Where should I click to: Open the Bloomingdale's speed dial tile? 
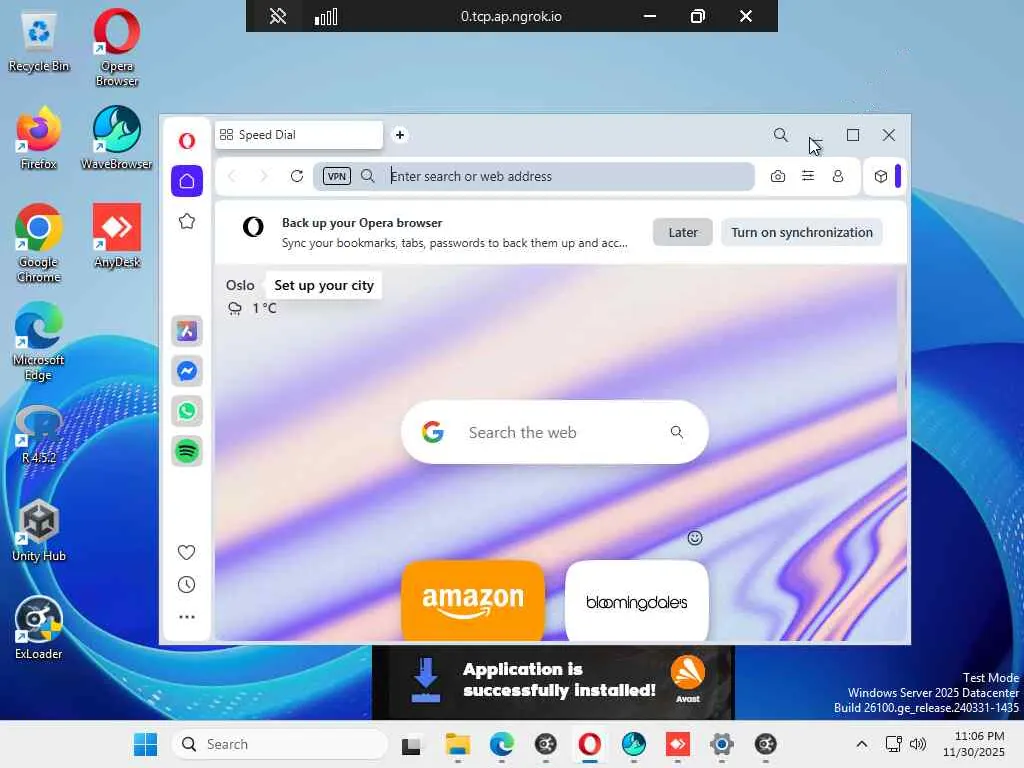coord(637,601)
